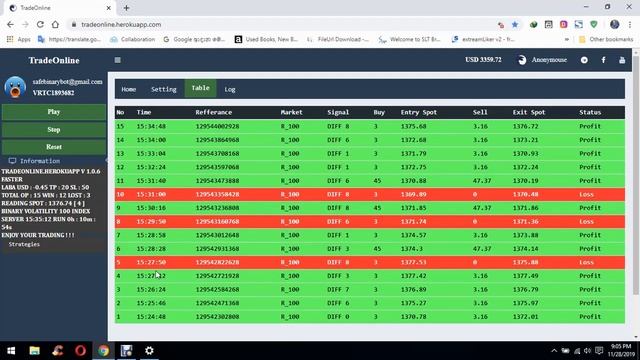Open the Facebook icon in the header
This screenshot has height=360, width=640.
(603, 60)
